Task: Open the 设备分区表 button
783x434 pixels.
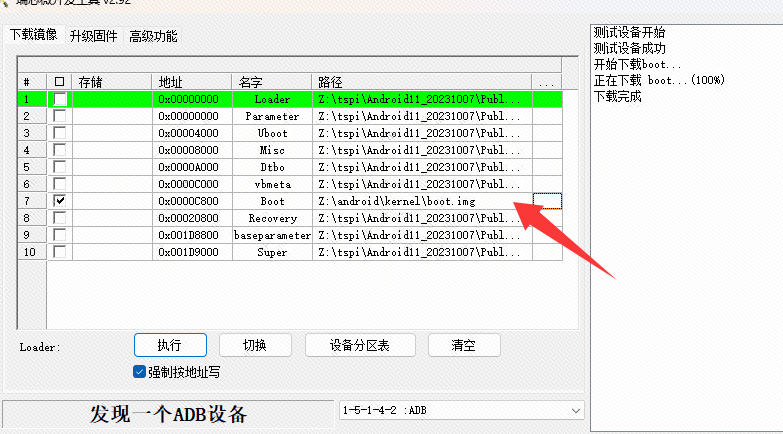Action: (x=360, y=345)
